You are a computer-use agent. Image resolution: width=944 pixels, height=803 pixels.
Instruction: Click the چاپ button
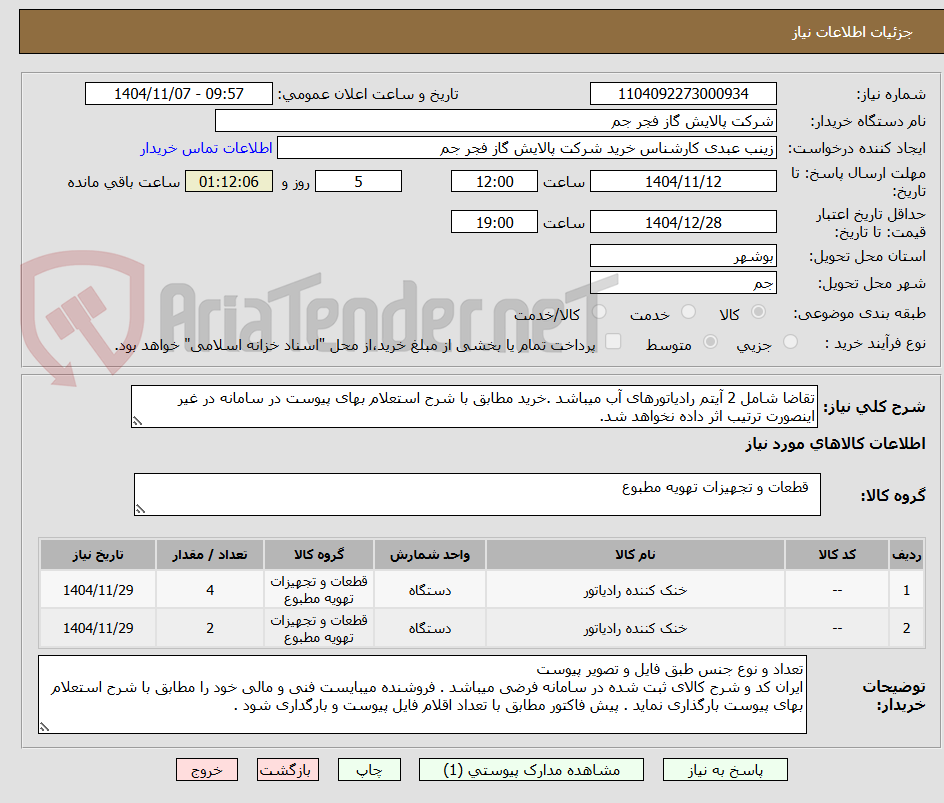click(369, 769)
